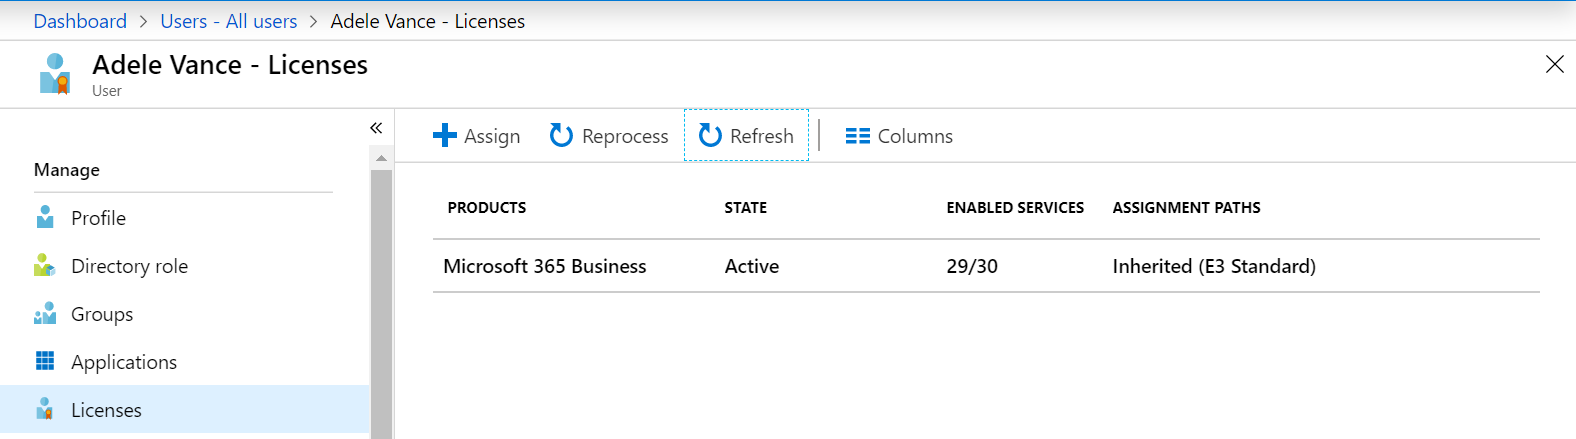Click the scrollbar up arrow
This screenshot has height=439, width=1576.
coord(381,158)
